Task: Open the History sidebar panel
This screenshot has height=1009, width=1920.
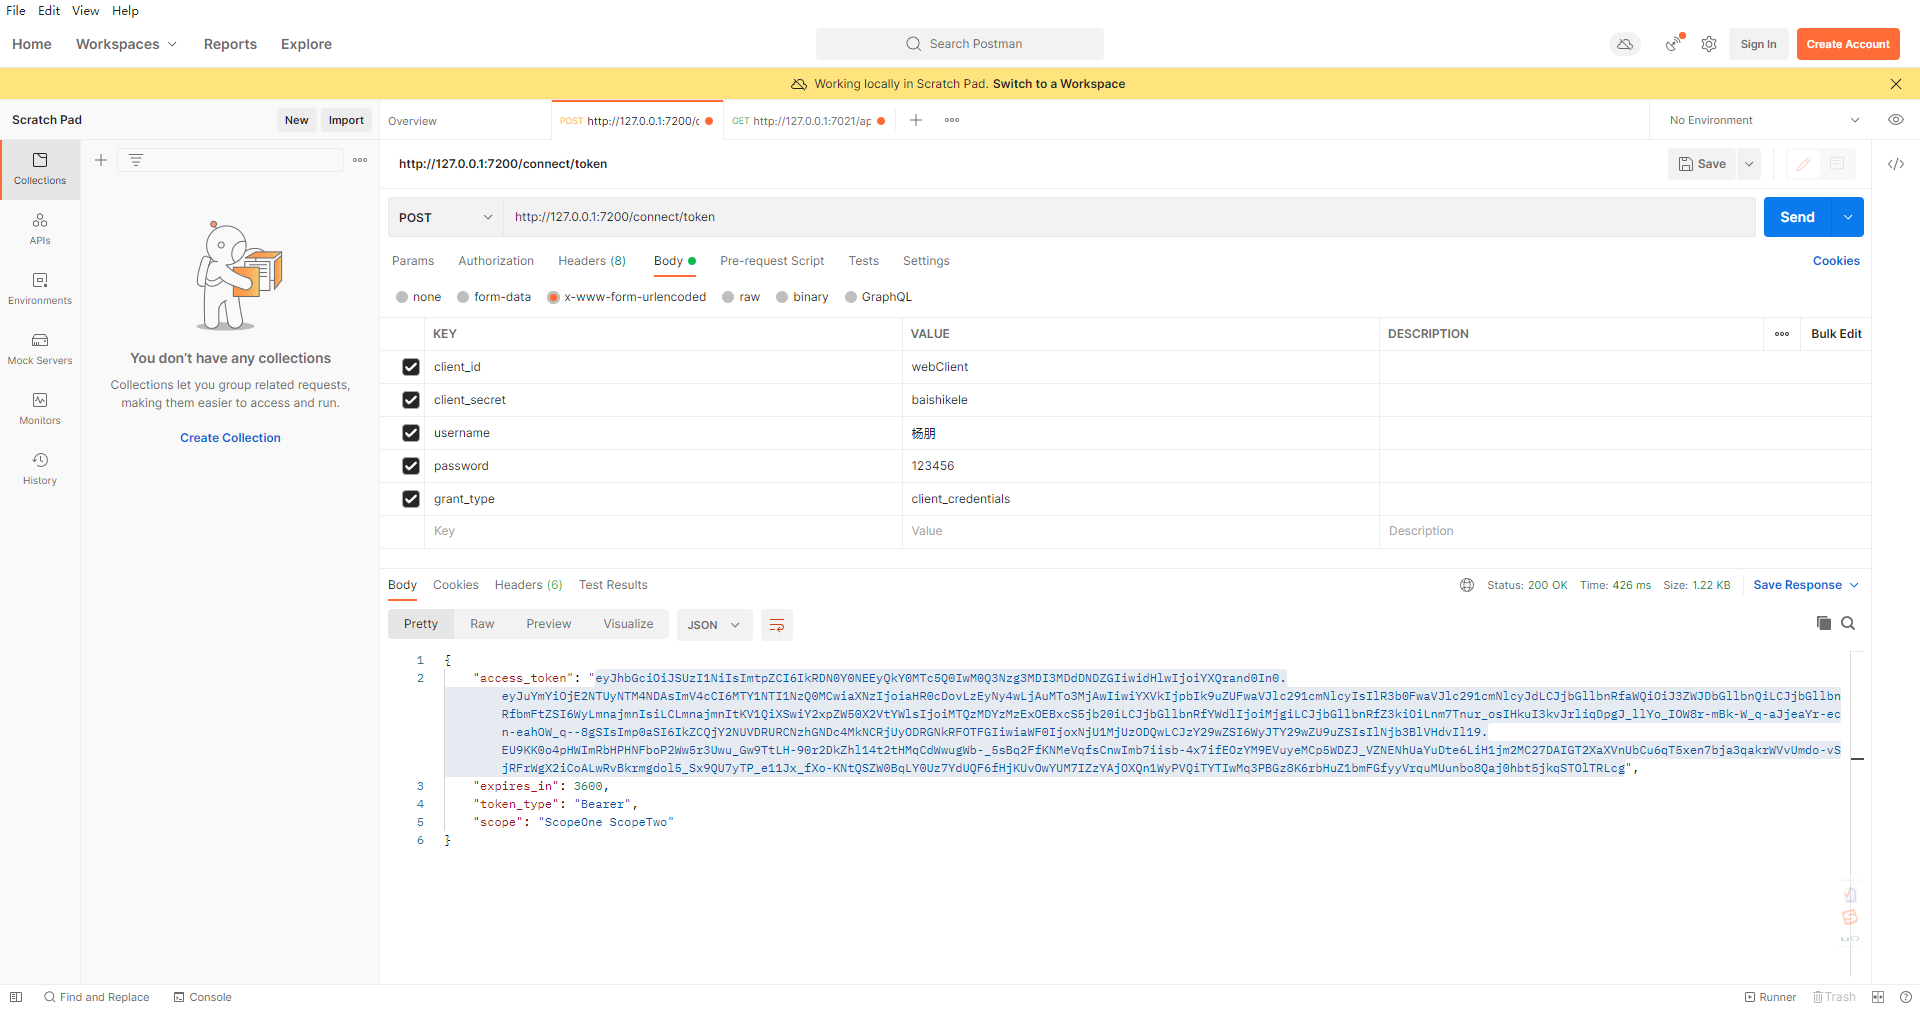Action: point(40,469)
